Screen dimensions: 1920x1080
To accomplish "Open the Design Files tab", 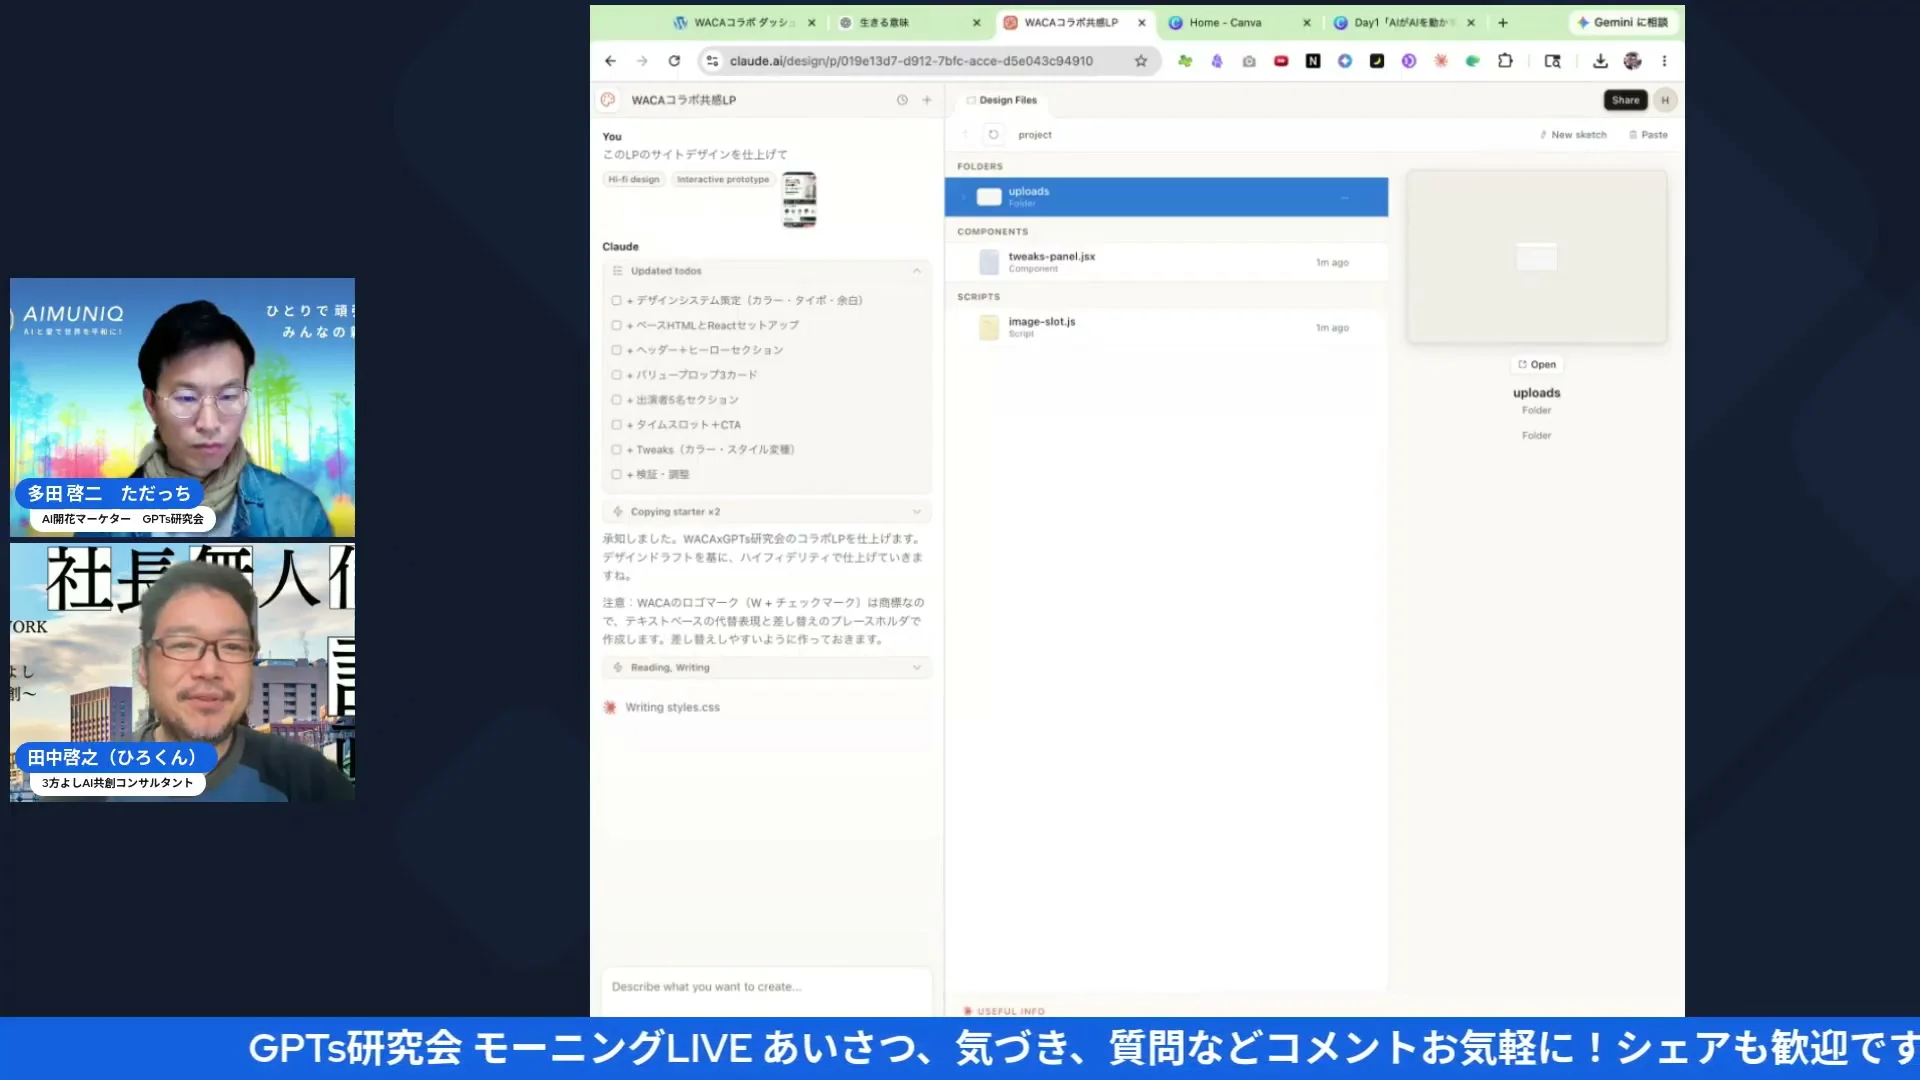I will pyautogui.click(x=1002, y=100).
